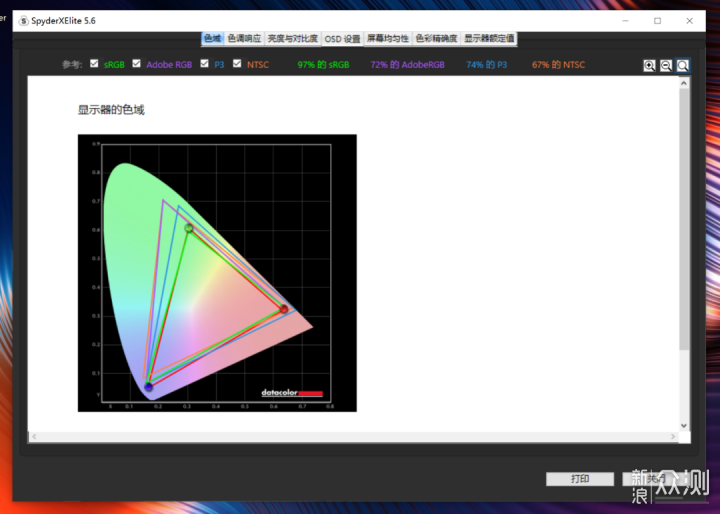
Task: Uncheck the sRGB reference checkbox
Action: 94,63
